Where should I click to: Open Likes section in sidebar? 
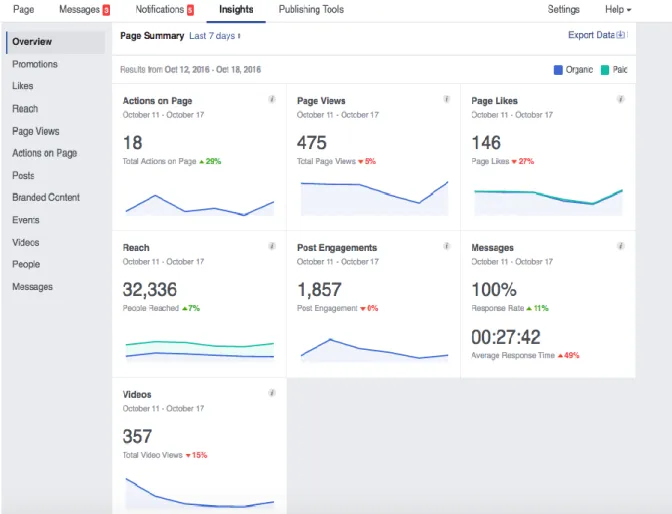(x=23, y=86)
